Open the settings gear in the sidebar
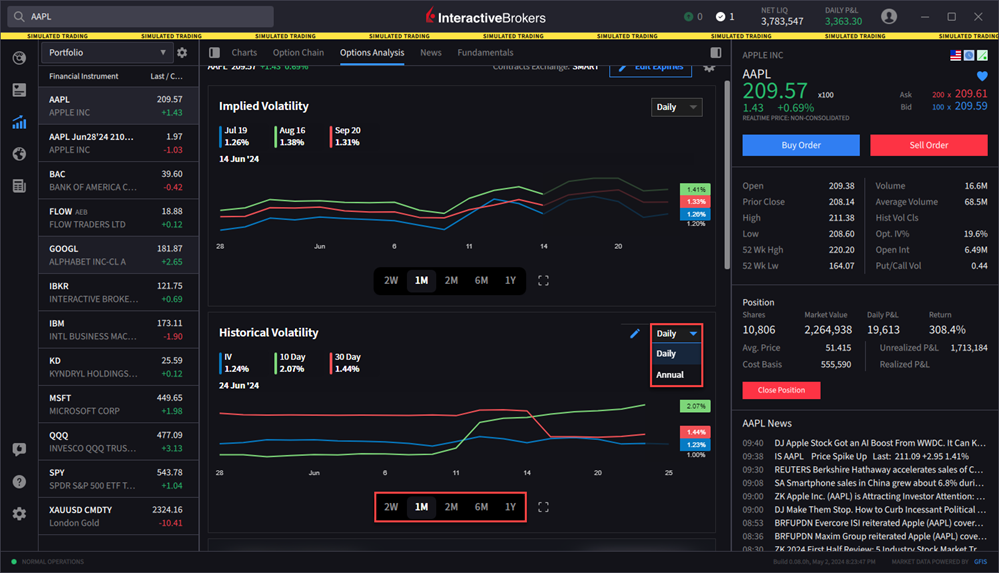 tap(19, 513)
